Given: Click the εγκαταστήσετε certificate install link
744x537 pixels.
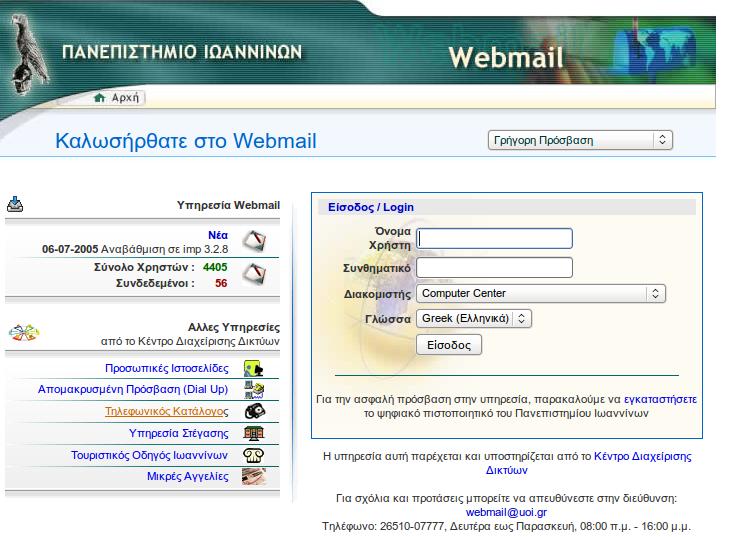Looking at the screenshot, I should 660,399.
